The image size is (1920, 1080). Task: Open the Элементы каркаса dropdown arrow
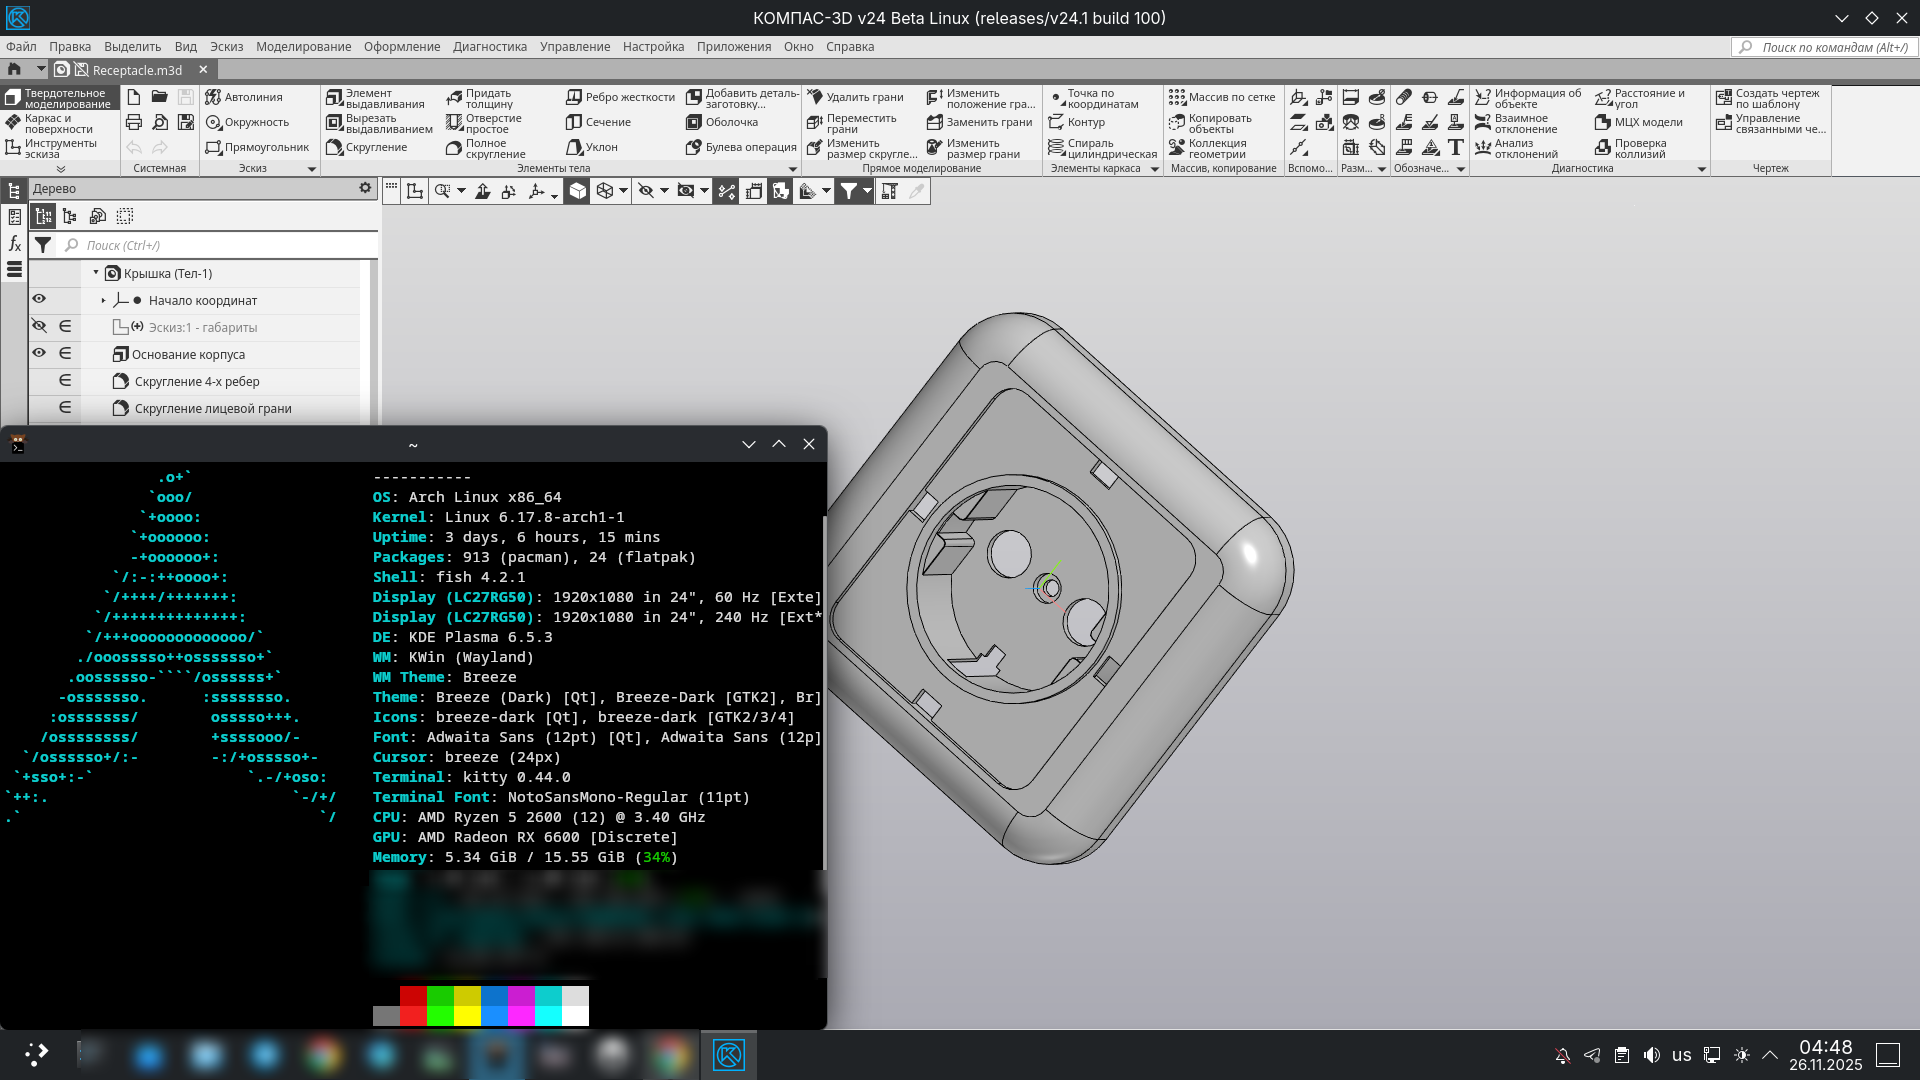pyautogui.click(x=1155, y=169)
